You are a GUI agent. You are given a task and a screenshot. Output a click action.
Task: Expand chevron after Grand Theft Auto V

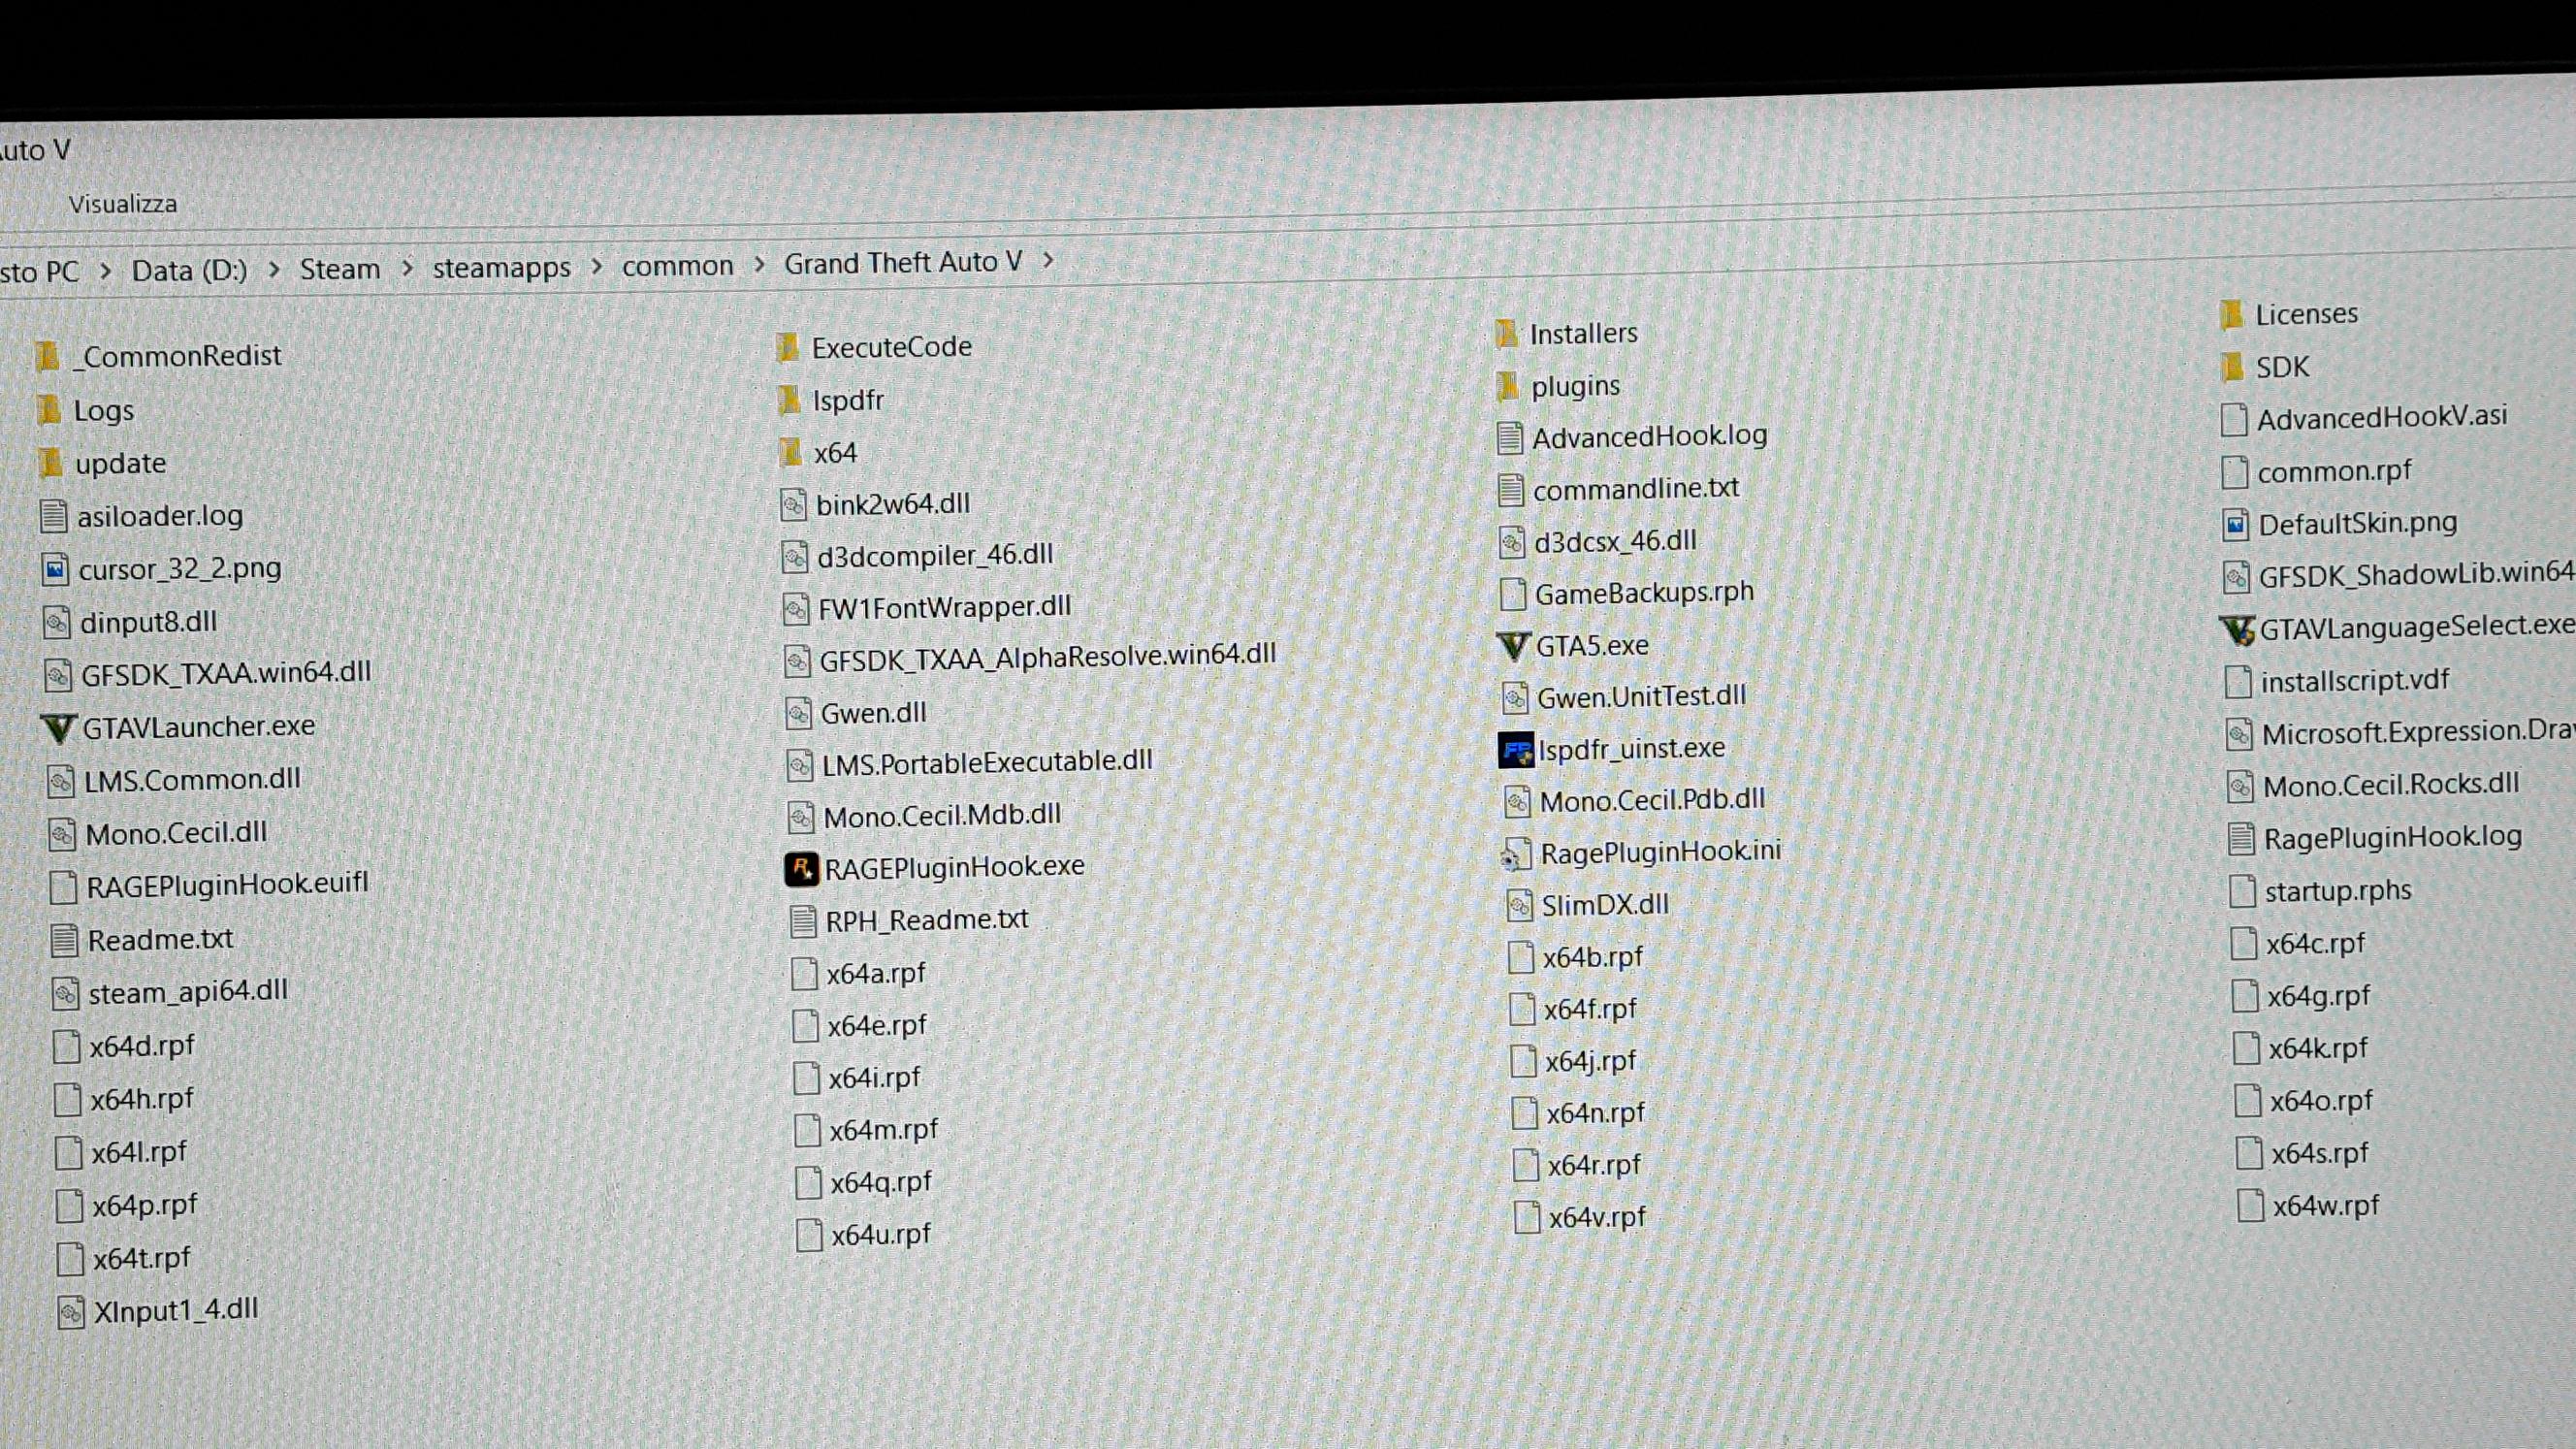(1048, 260)
